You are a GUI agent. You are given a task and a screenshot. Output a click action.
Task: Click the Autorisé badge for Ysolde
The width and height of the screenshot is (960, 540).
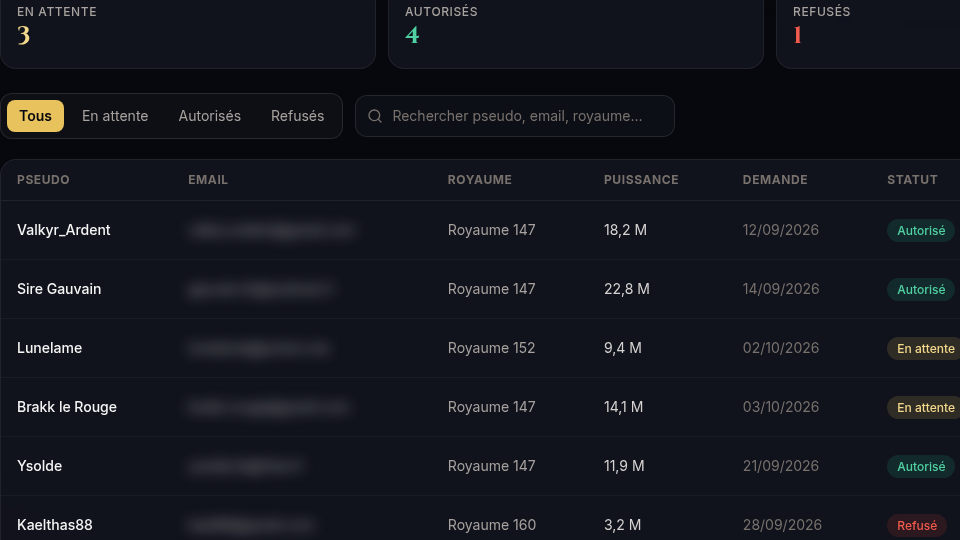921,467
